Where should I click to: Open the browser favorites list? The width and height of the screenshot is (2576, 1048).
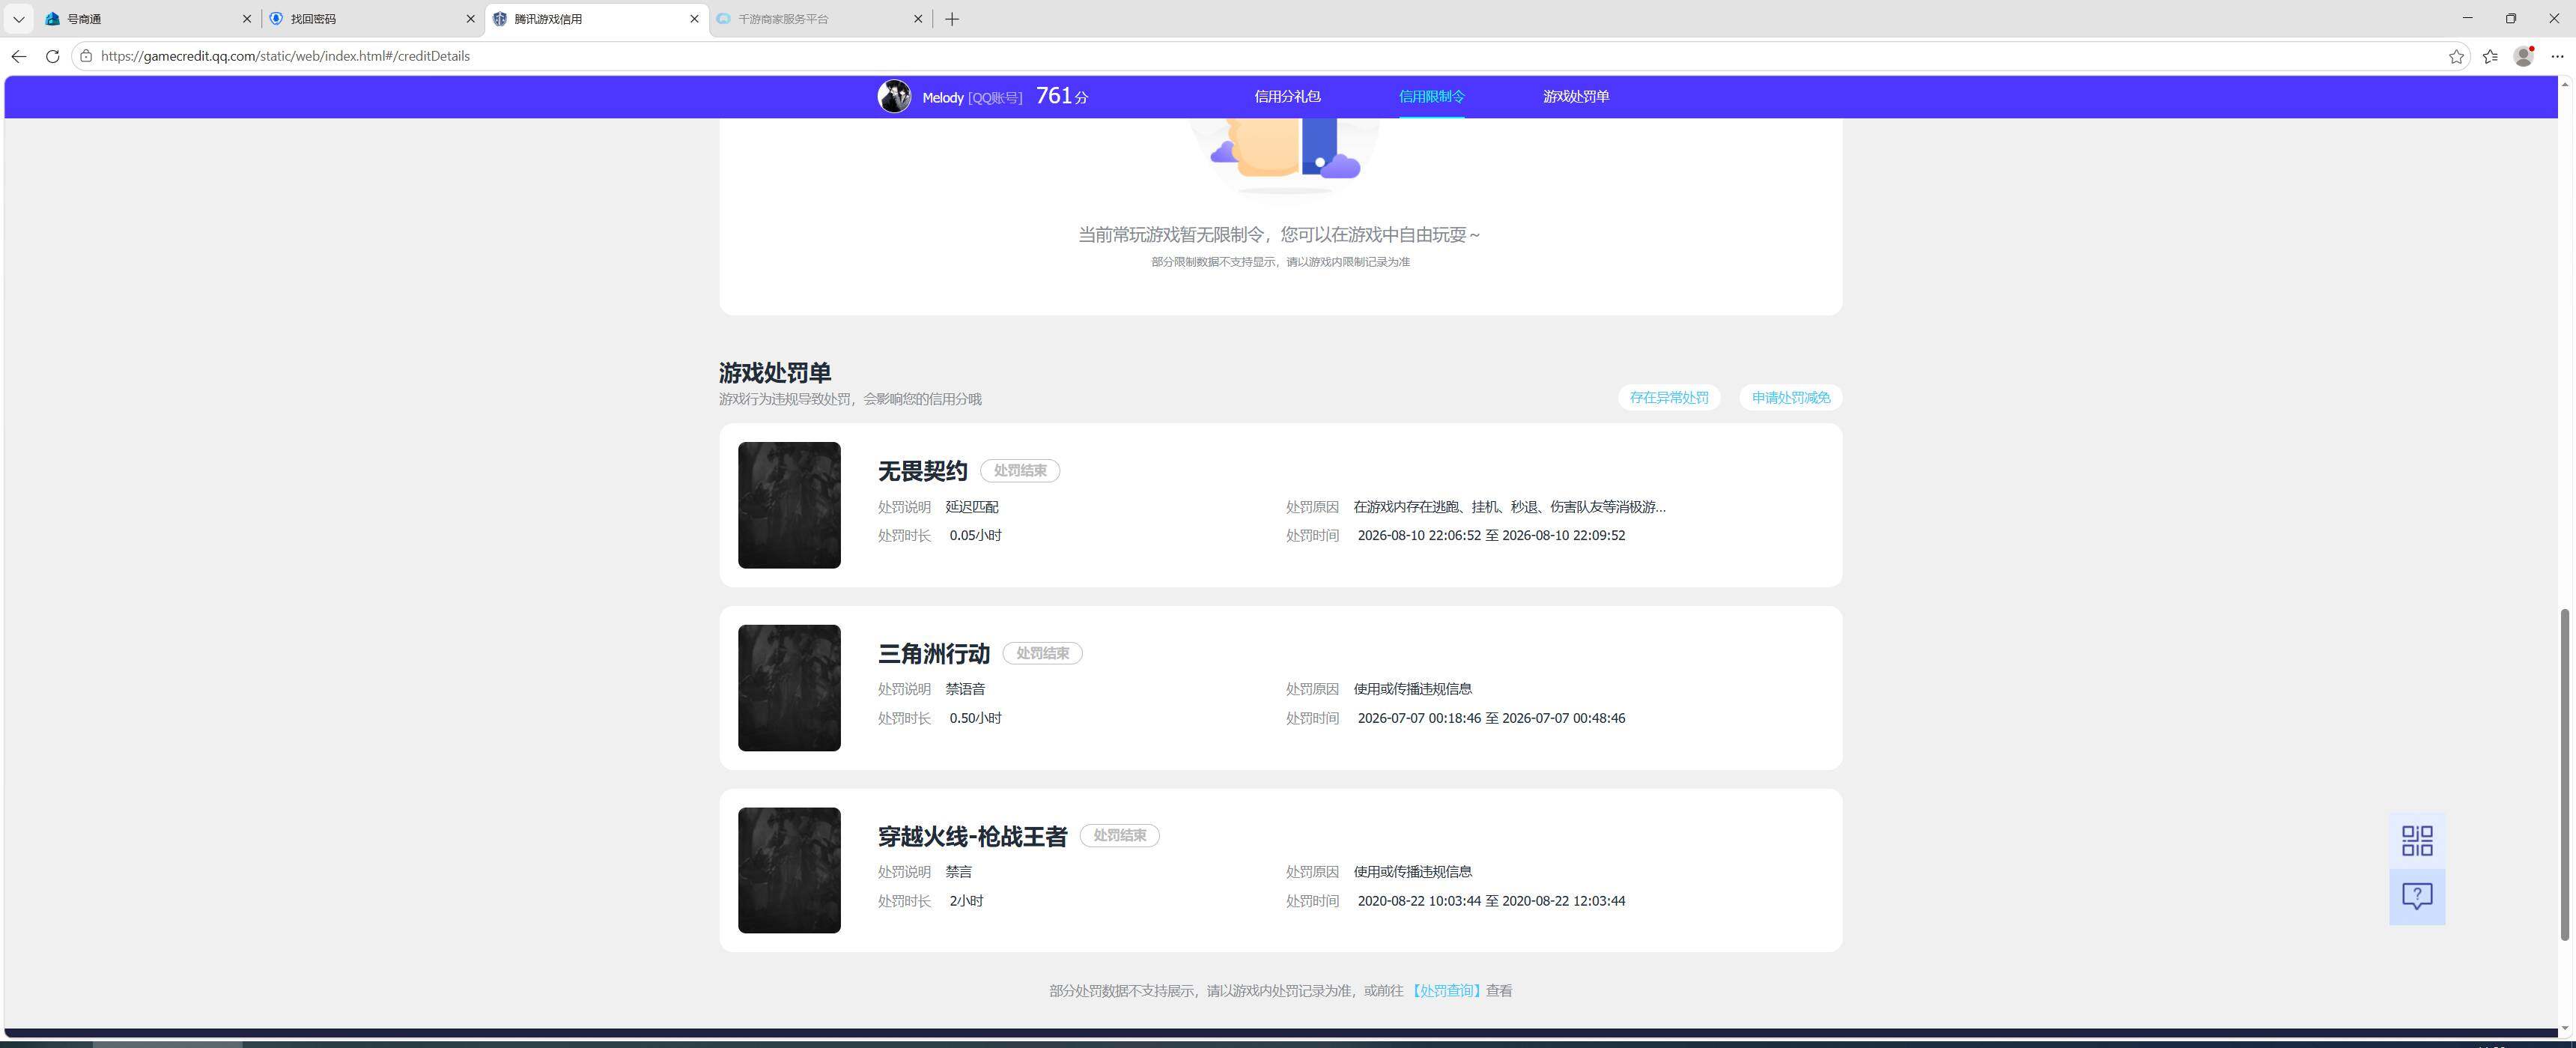point(2490,56)
